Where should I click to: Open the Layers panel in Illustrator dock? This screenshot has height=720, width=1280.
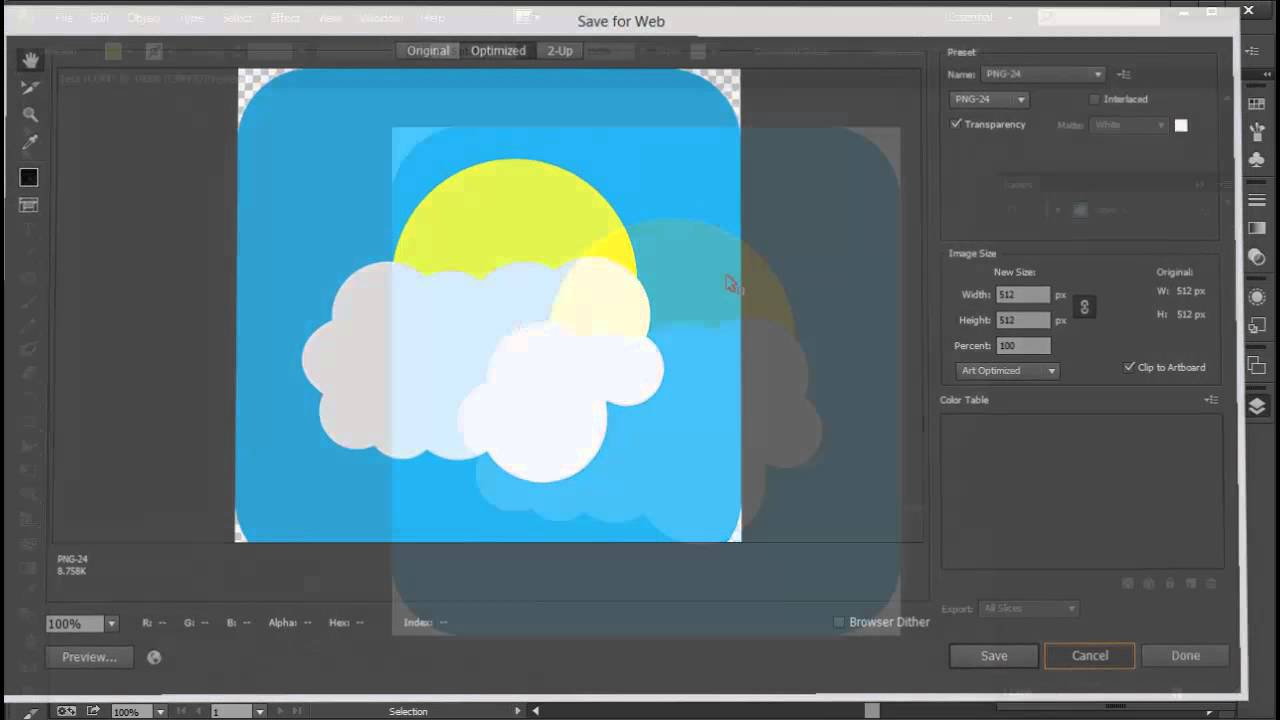pos(1257,406)
